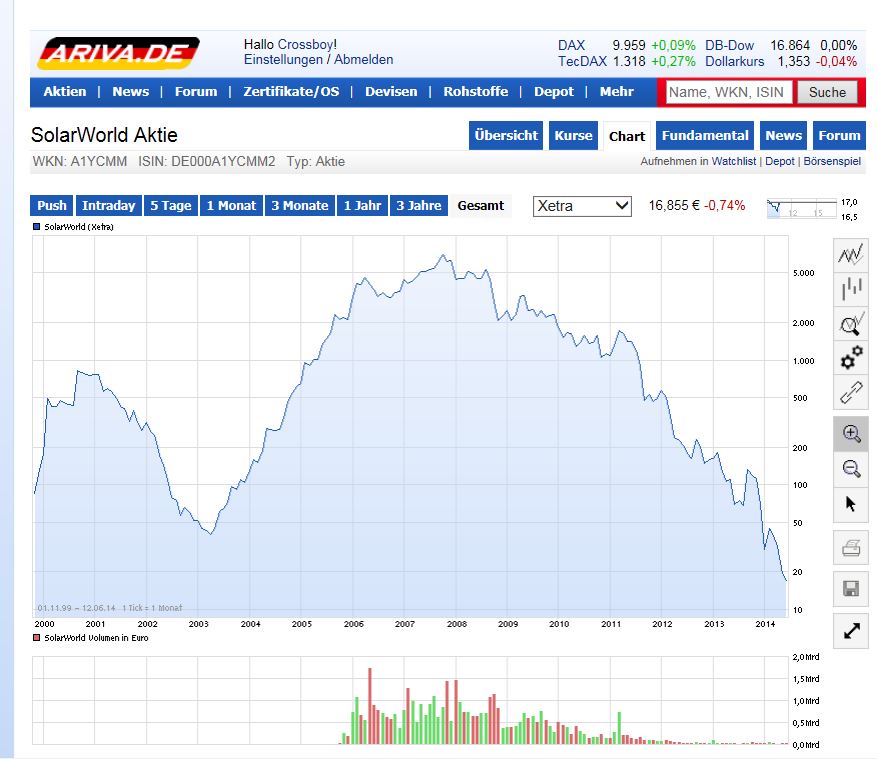
Task: Click the Einstellungen link
Action: coord(283,60)
